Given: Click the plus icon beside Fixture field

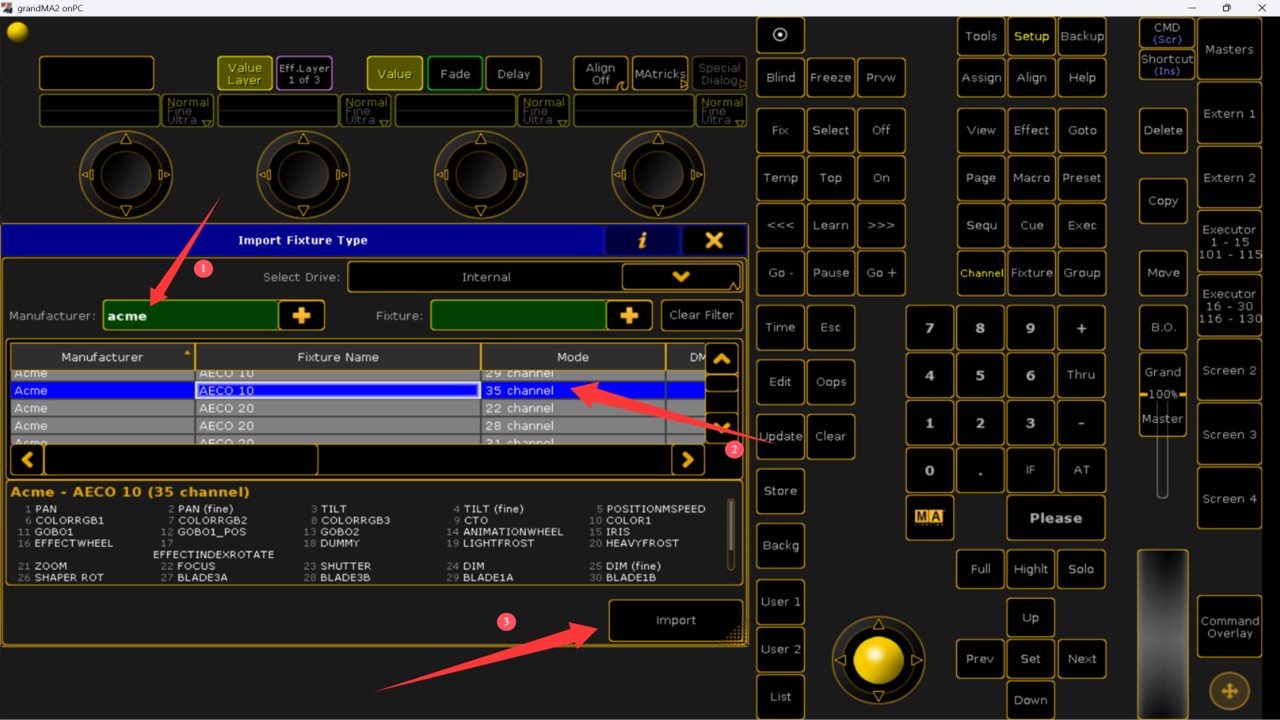Looking at the screenshot, I should pyautogui.click(x=629, y=315).
